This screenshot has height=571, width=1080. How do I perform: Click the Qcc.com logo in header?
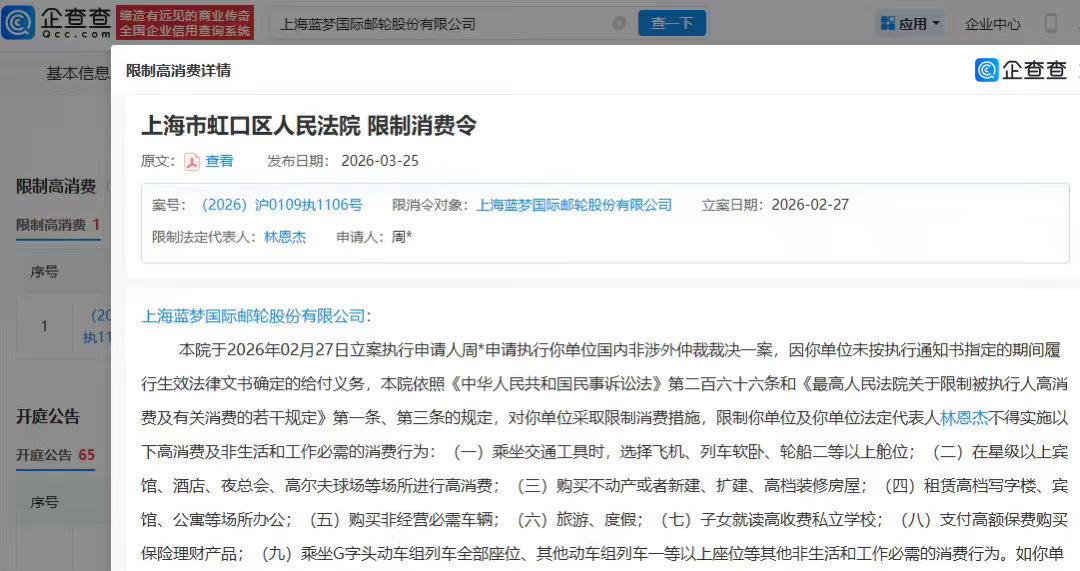[56, 23]
